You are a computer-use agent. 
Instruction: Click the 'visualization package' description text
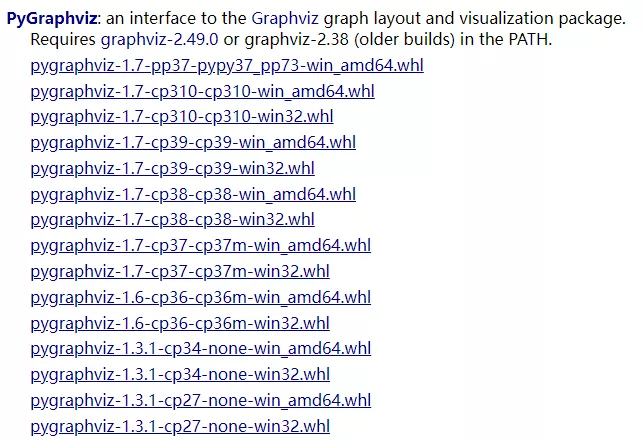(542, 18)
